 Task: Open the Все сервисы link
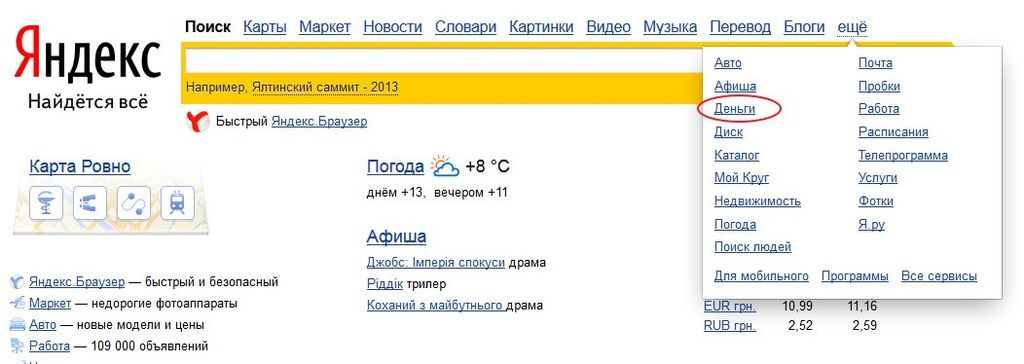pyautogui.click(x=939, y=276)
